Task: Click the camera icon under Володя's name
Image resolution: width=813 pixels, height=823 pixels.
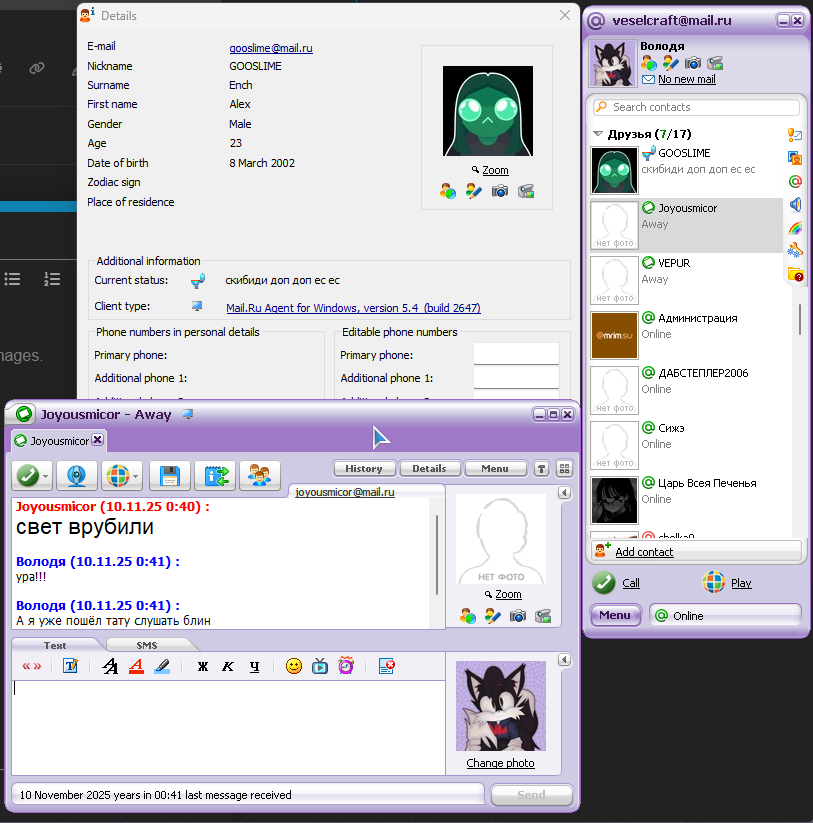Action: 692,63
